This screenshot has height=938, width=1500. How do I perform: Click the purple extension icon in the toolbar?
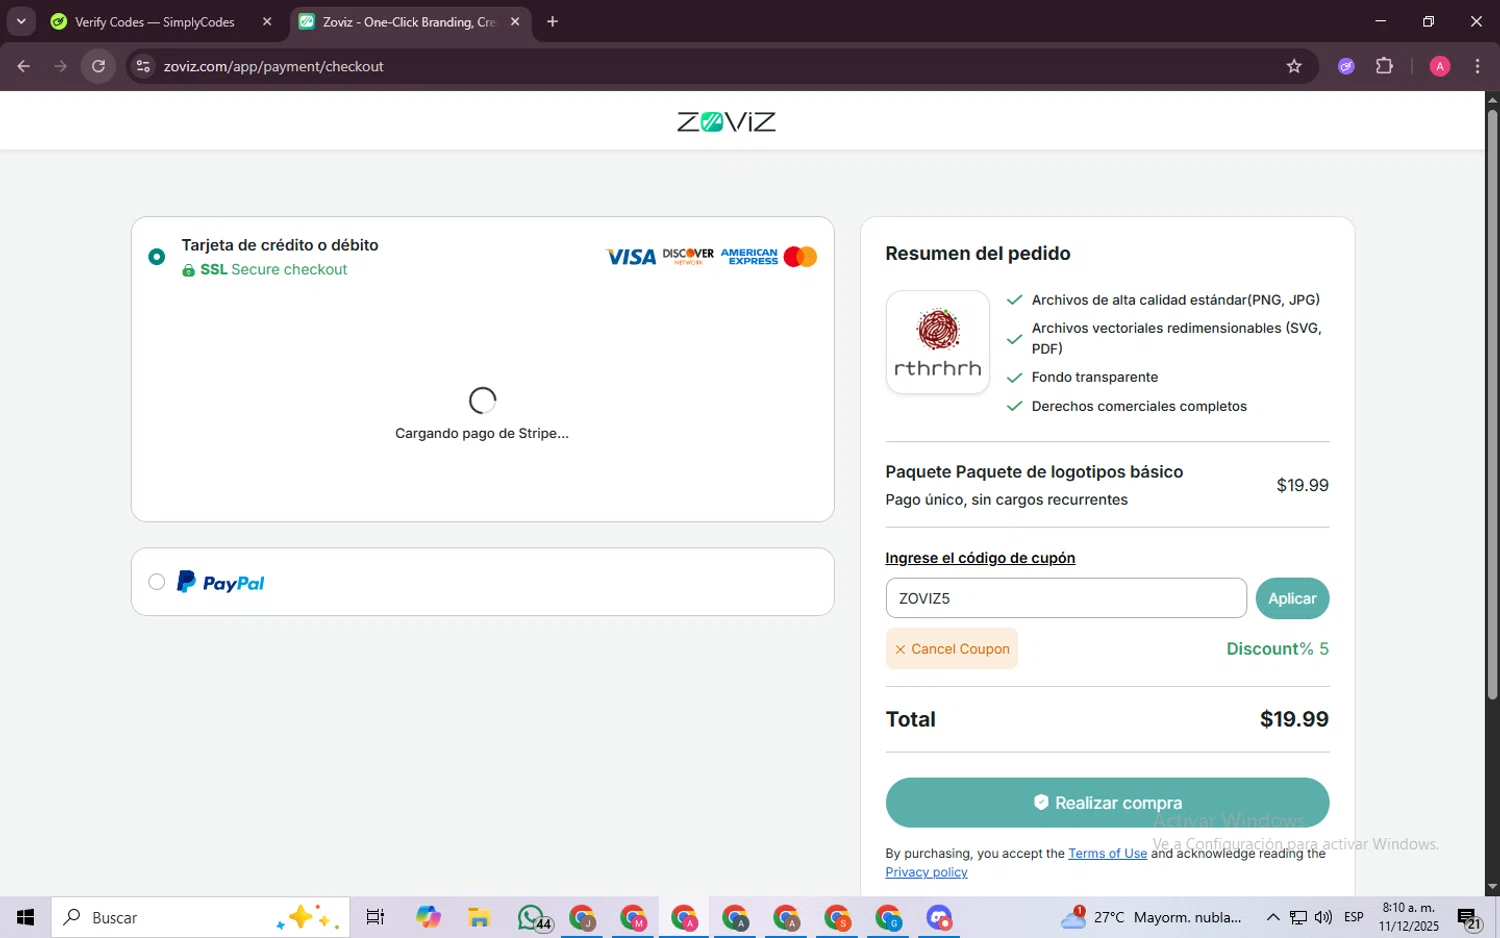pyautogui.click(x=1346, y=66)
